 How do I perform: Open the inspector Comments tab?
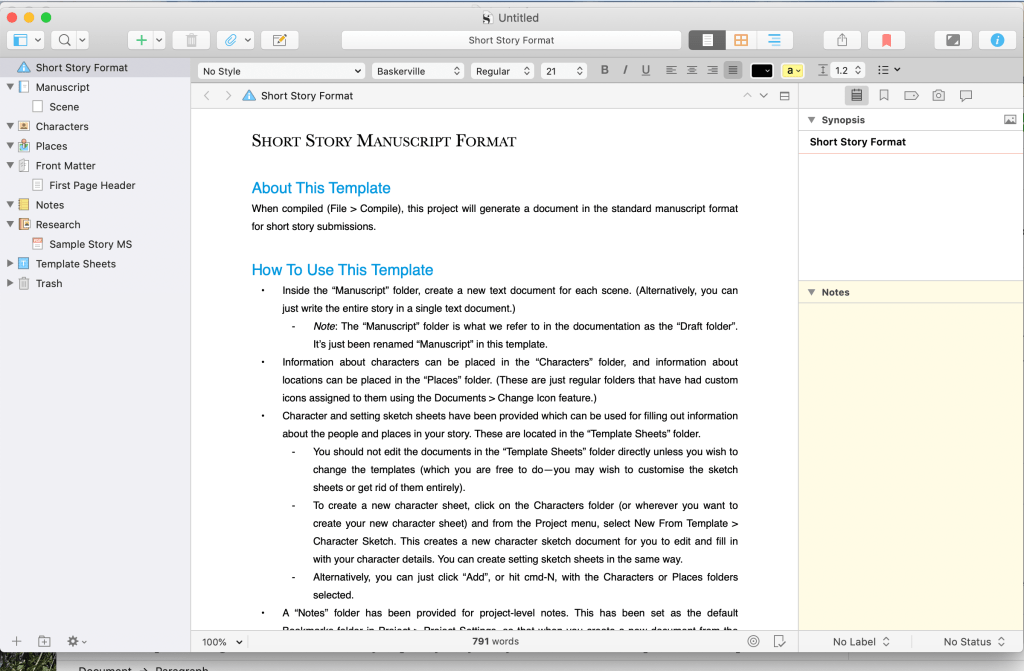point(966,95)
